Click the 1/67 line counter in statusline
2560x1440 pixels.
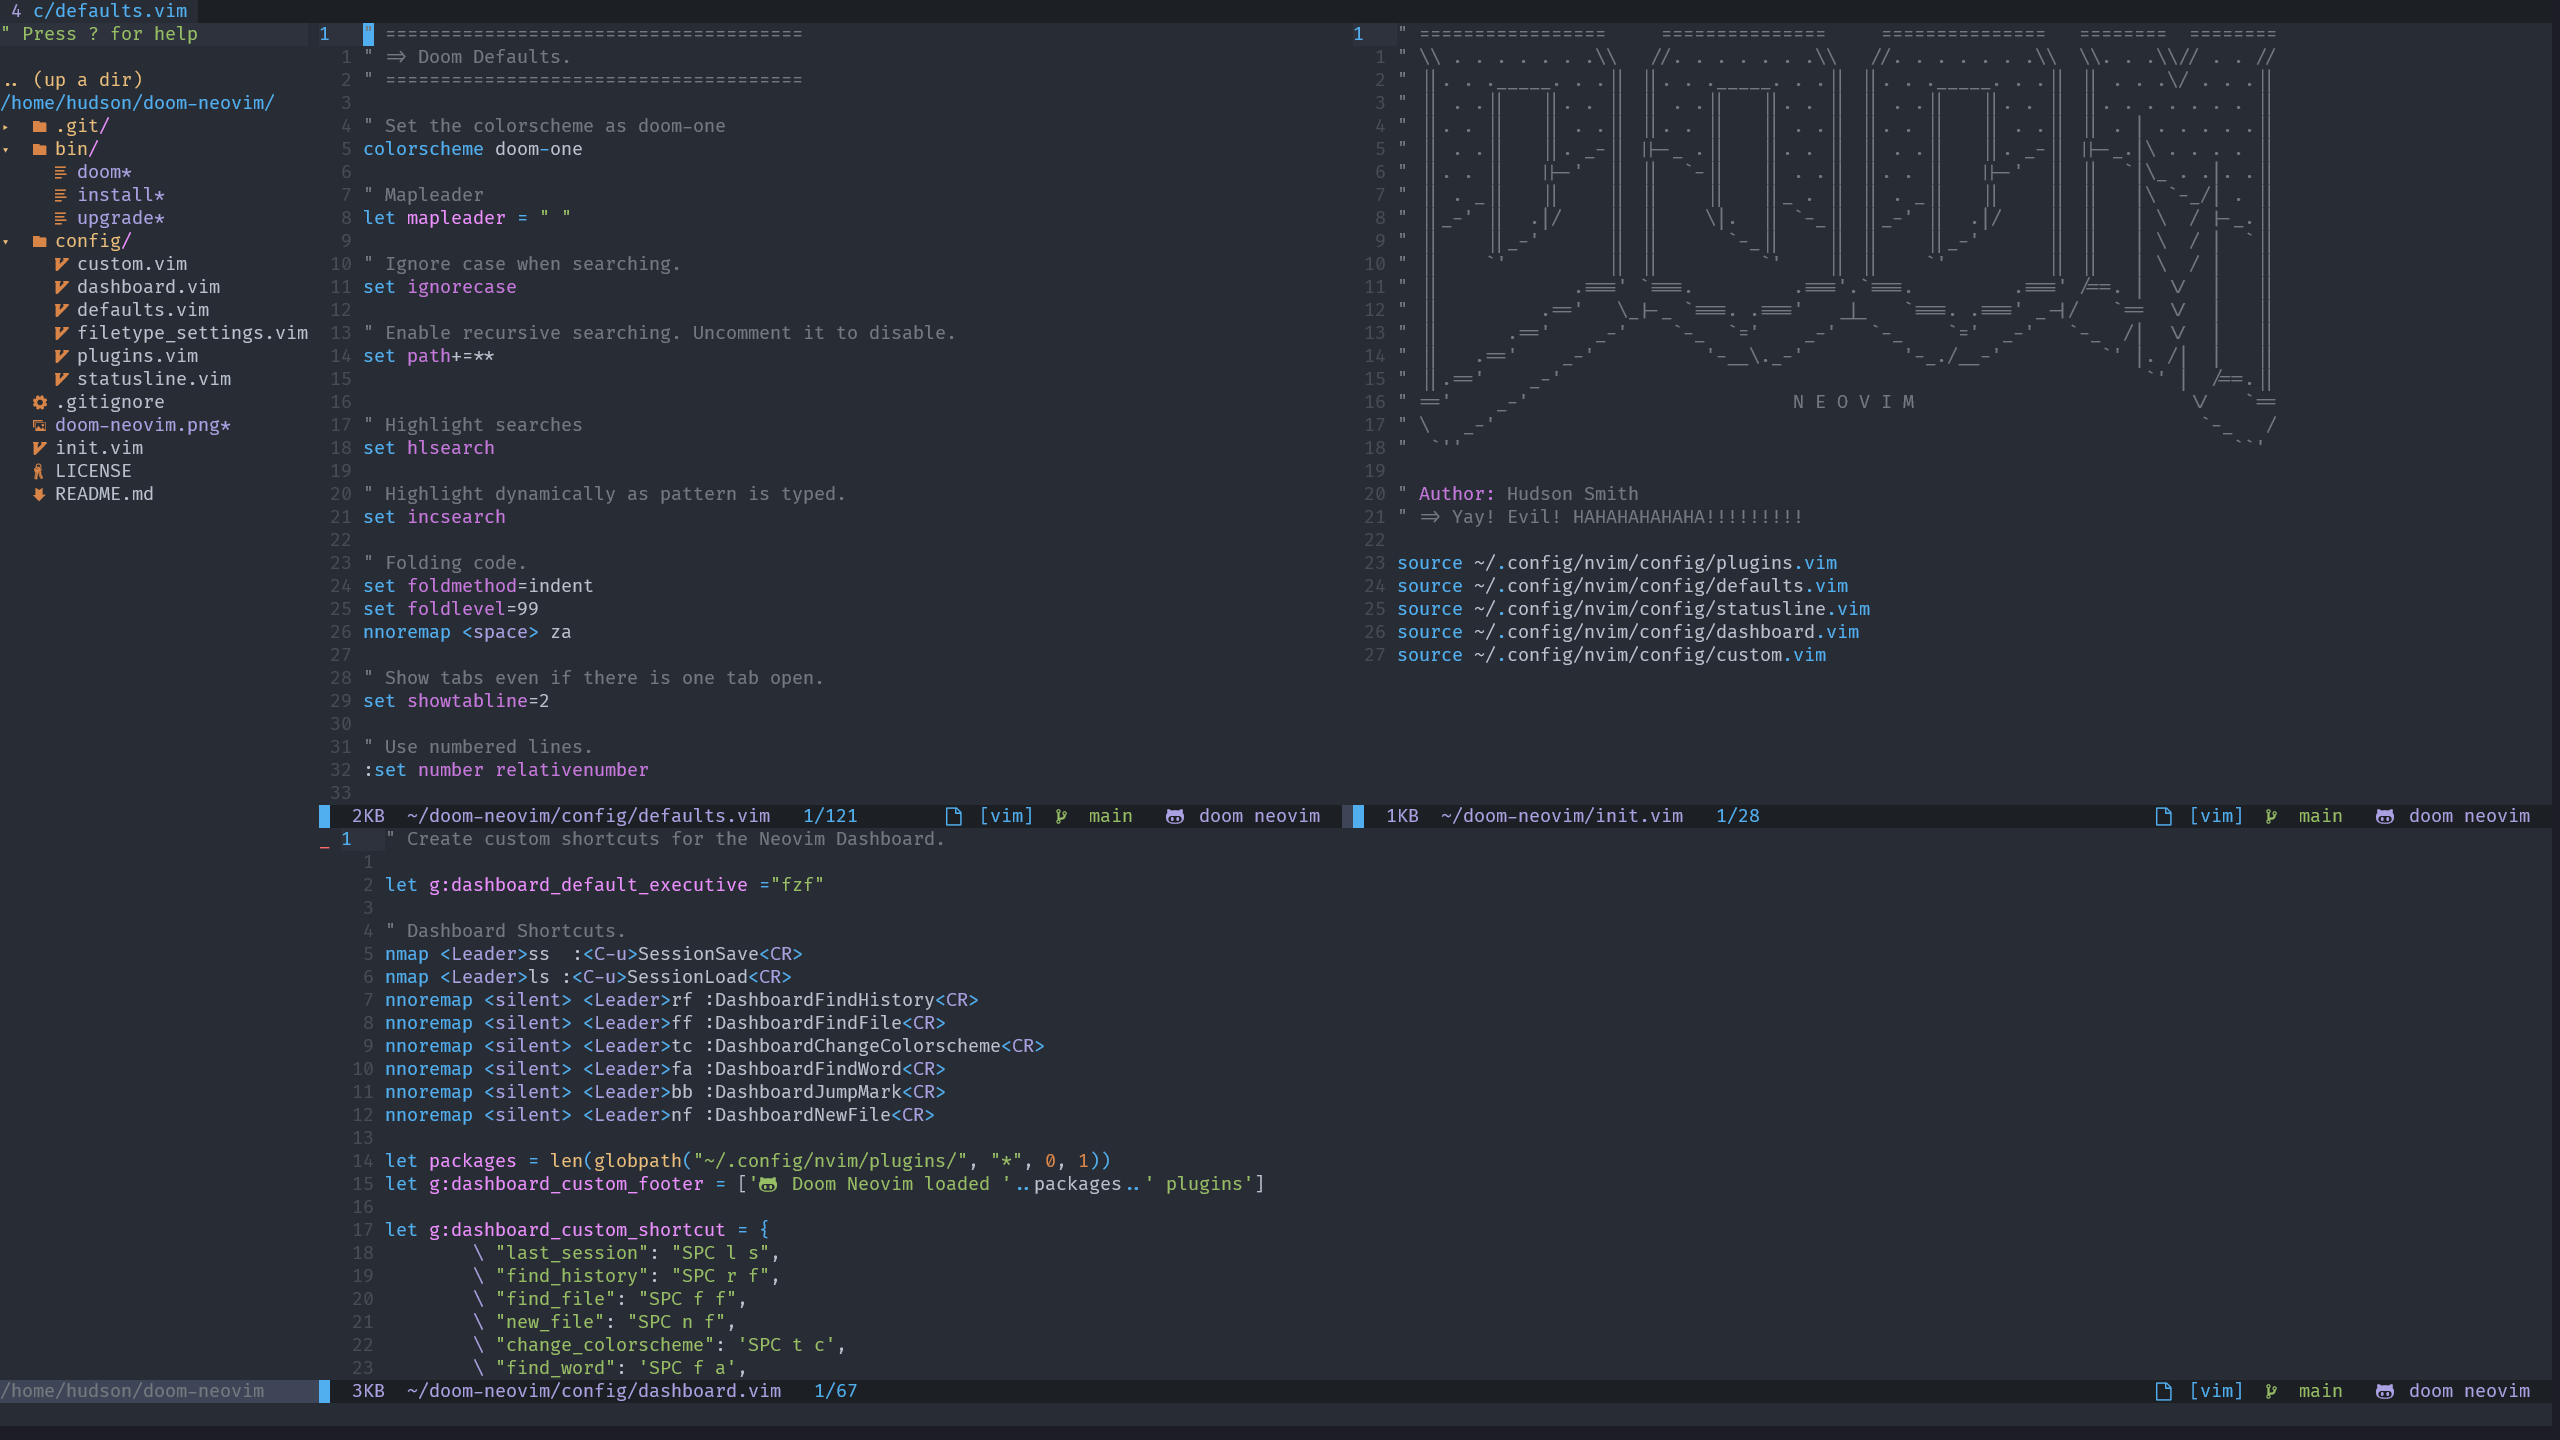[835, 1391]
